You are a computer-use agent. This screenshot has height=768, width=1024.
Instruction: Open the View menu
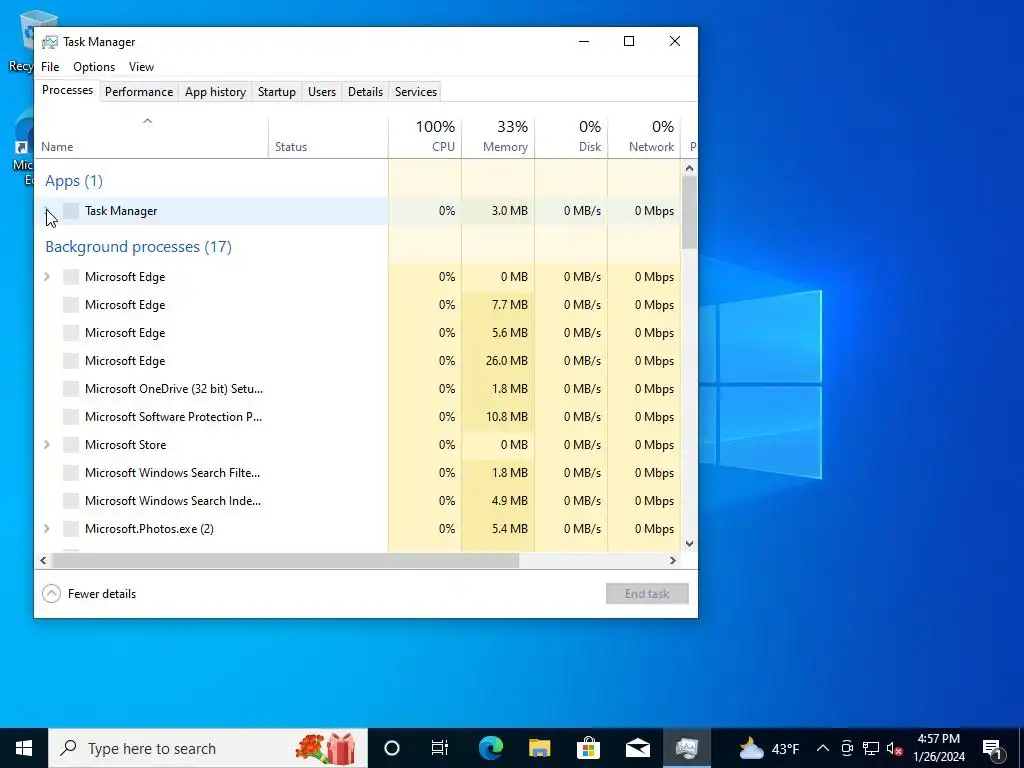point(141,67)
